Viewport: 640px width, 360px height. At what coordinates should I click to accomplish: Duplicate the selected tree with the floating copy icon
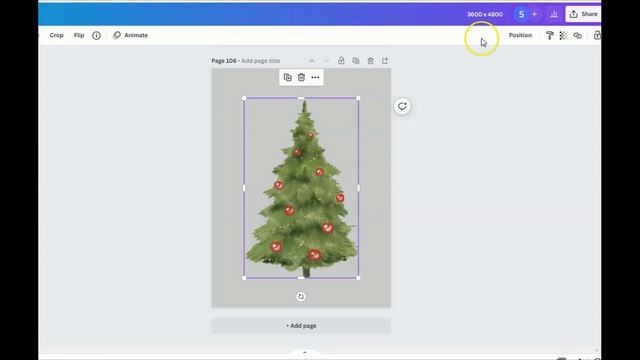287,78
